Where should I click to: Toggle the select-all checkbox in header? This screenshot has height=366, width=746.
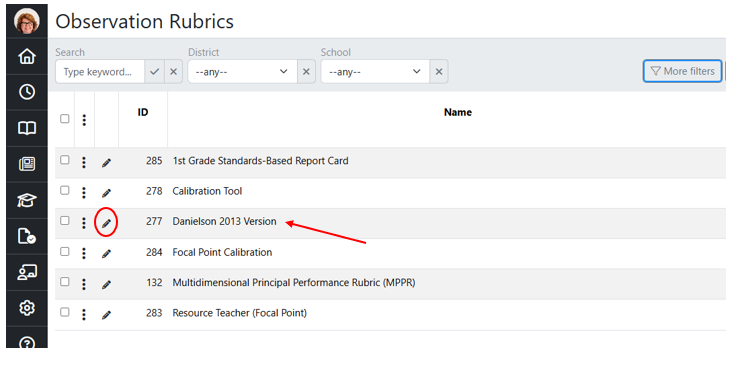pos(65,119)
